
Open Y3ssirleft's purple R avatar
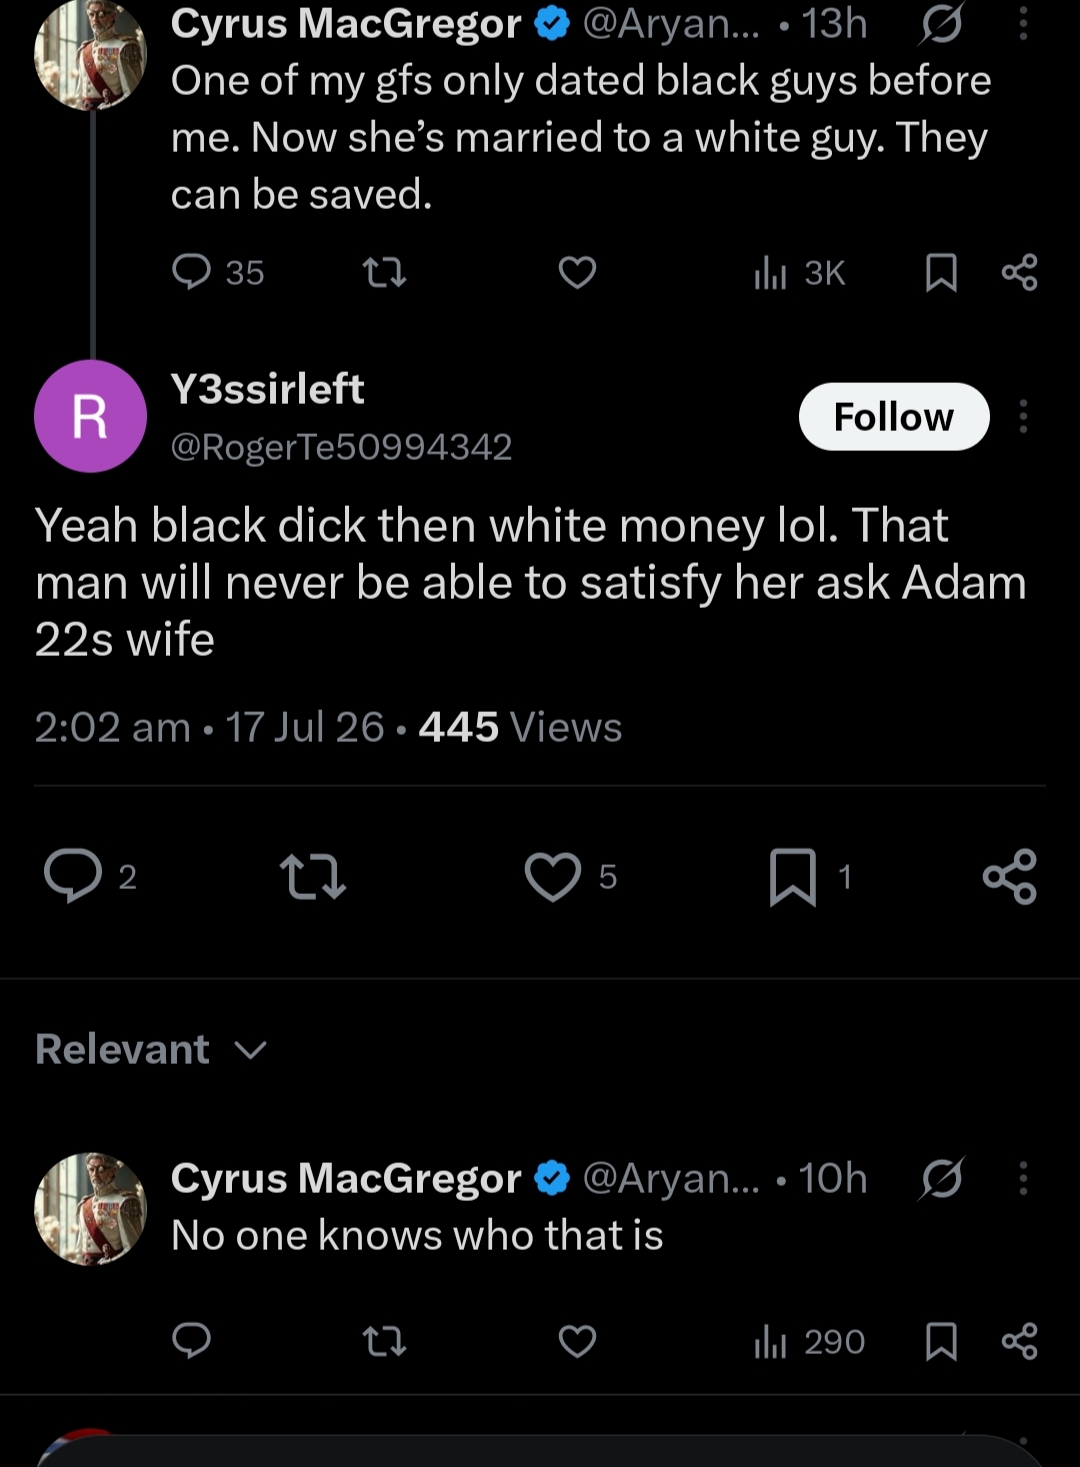[x=90, y=416]
